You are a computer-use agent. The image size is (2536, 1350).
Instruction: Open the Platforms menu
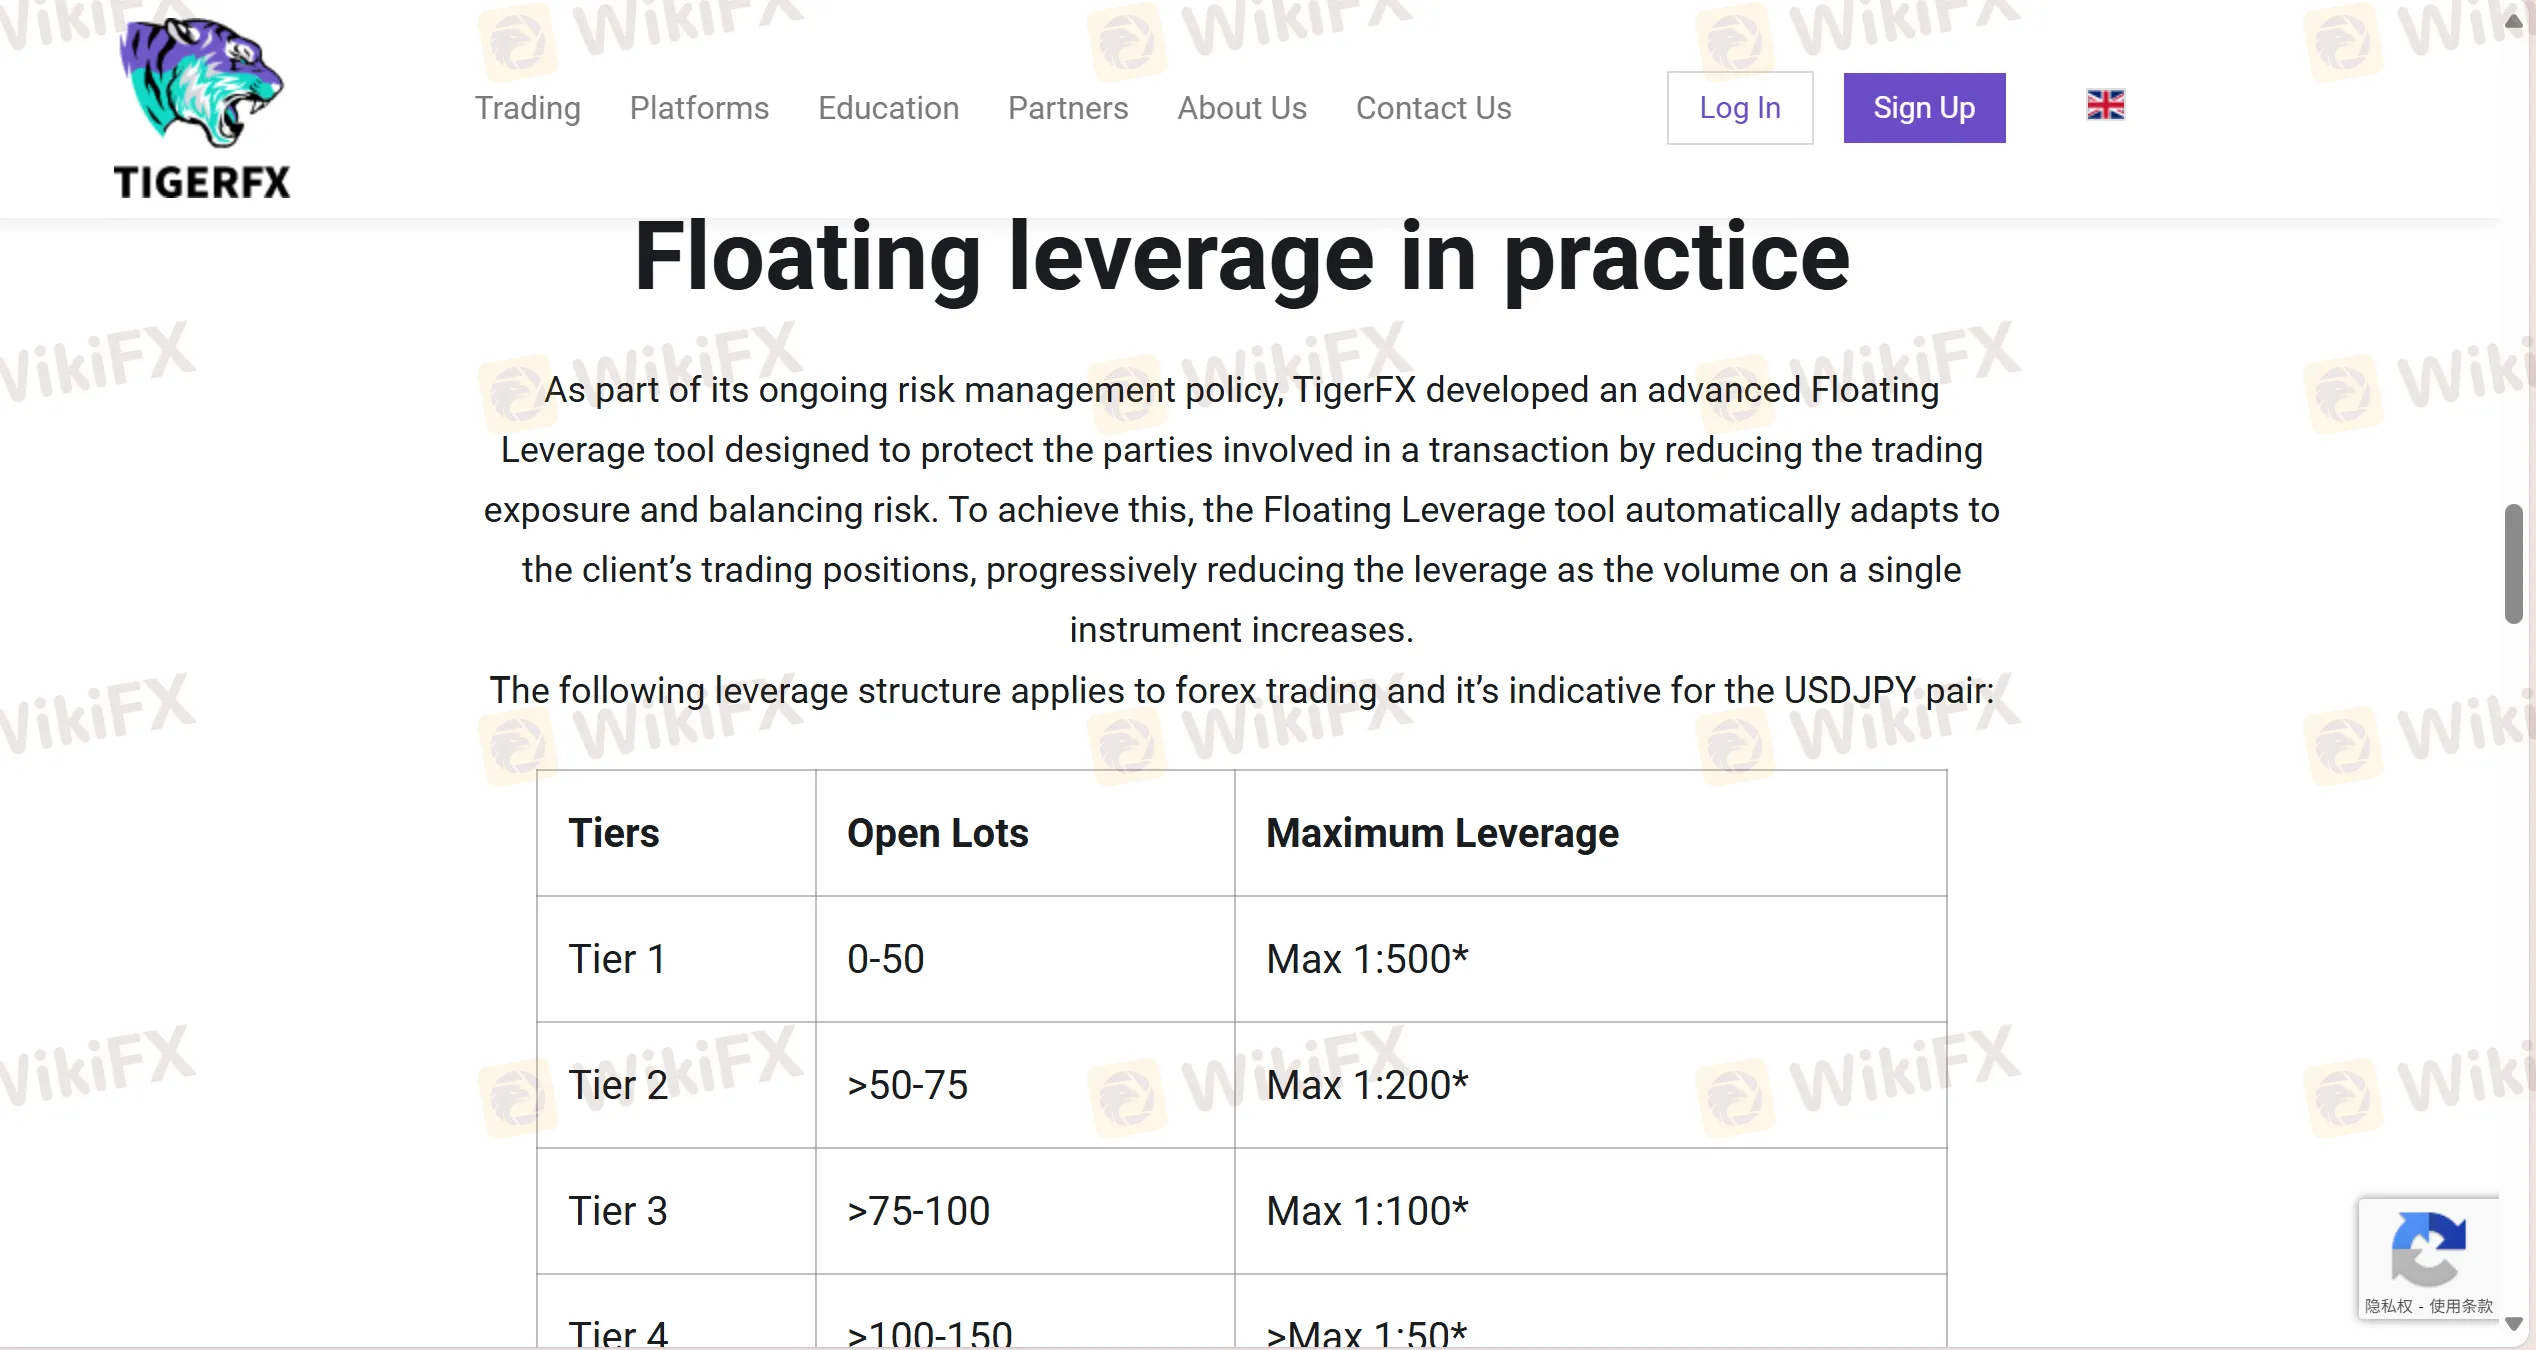click(x=699, y=108)
